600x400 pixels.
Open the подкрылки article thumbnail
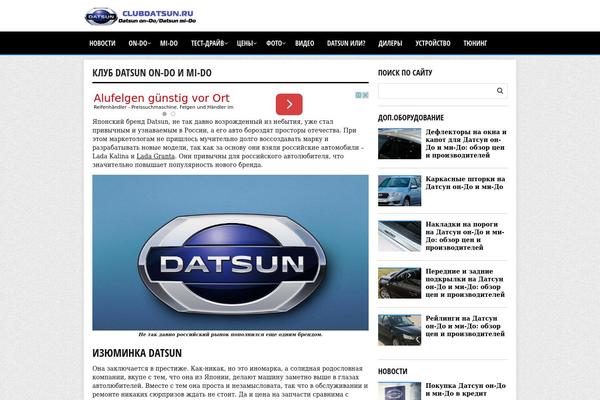399,283
